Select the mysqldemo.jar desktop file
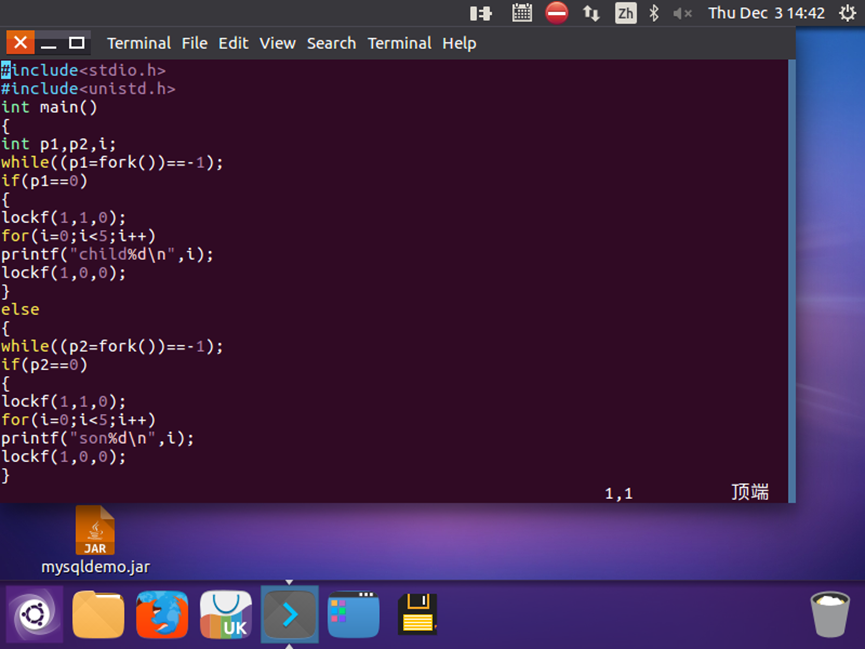 pos(95,540)
